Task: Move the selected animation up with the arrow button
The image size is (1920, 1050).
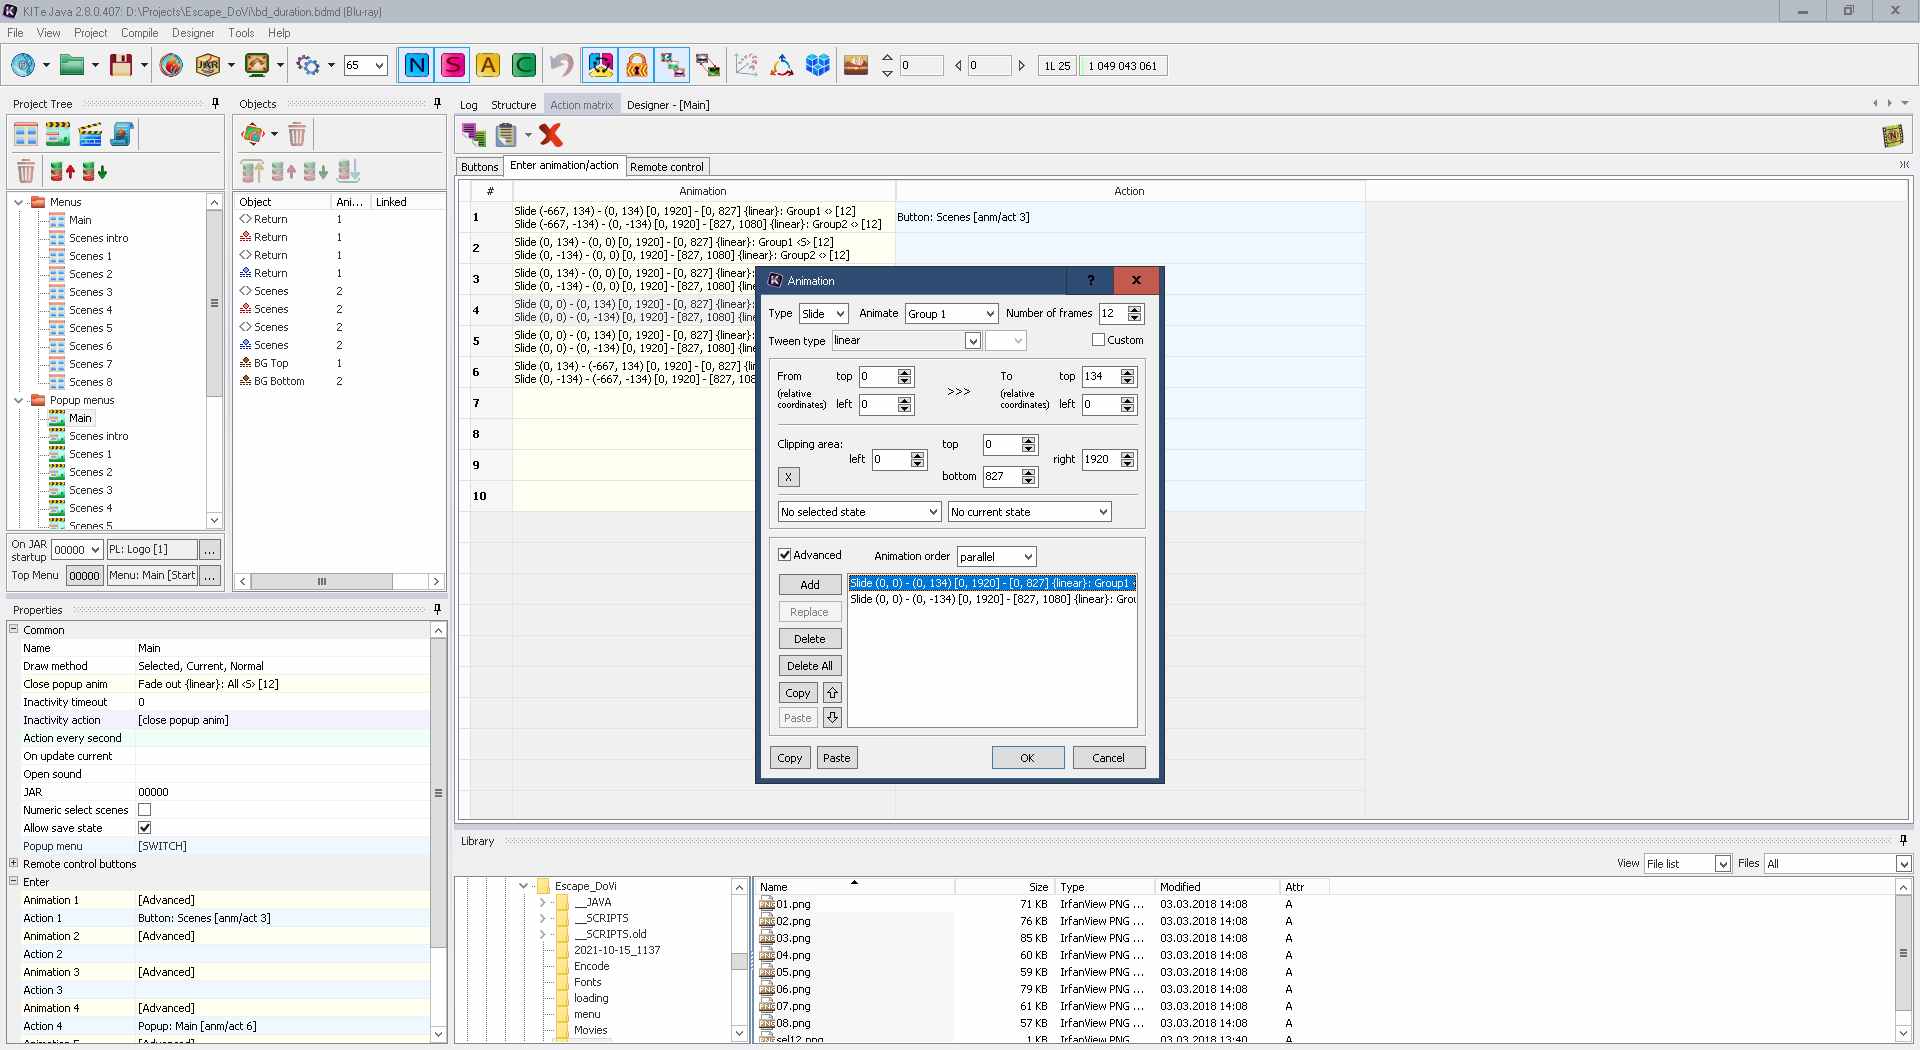Action: point(832,692)
